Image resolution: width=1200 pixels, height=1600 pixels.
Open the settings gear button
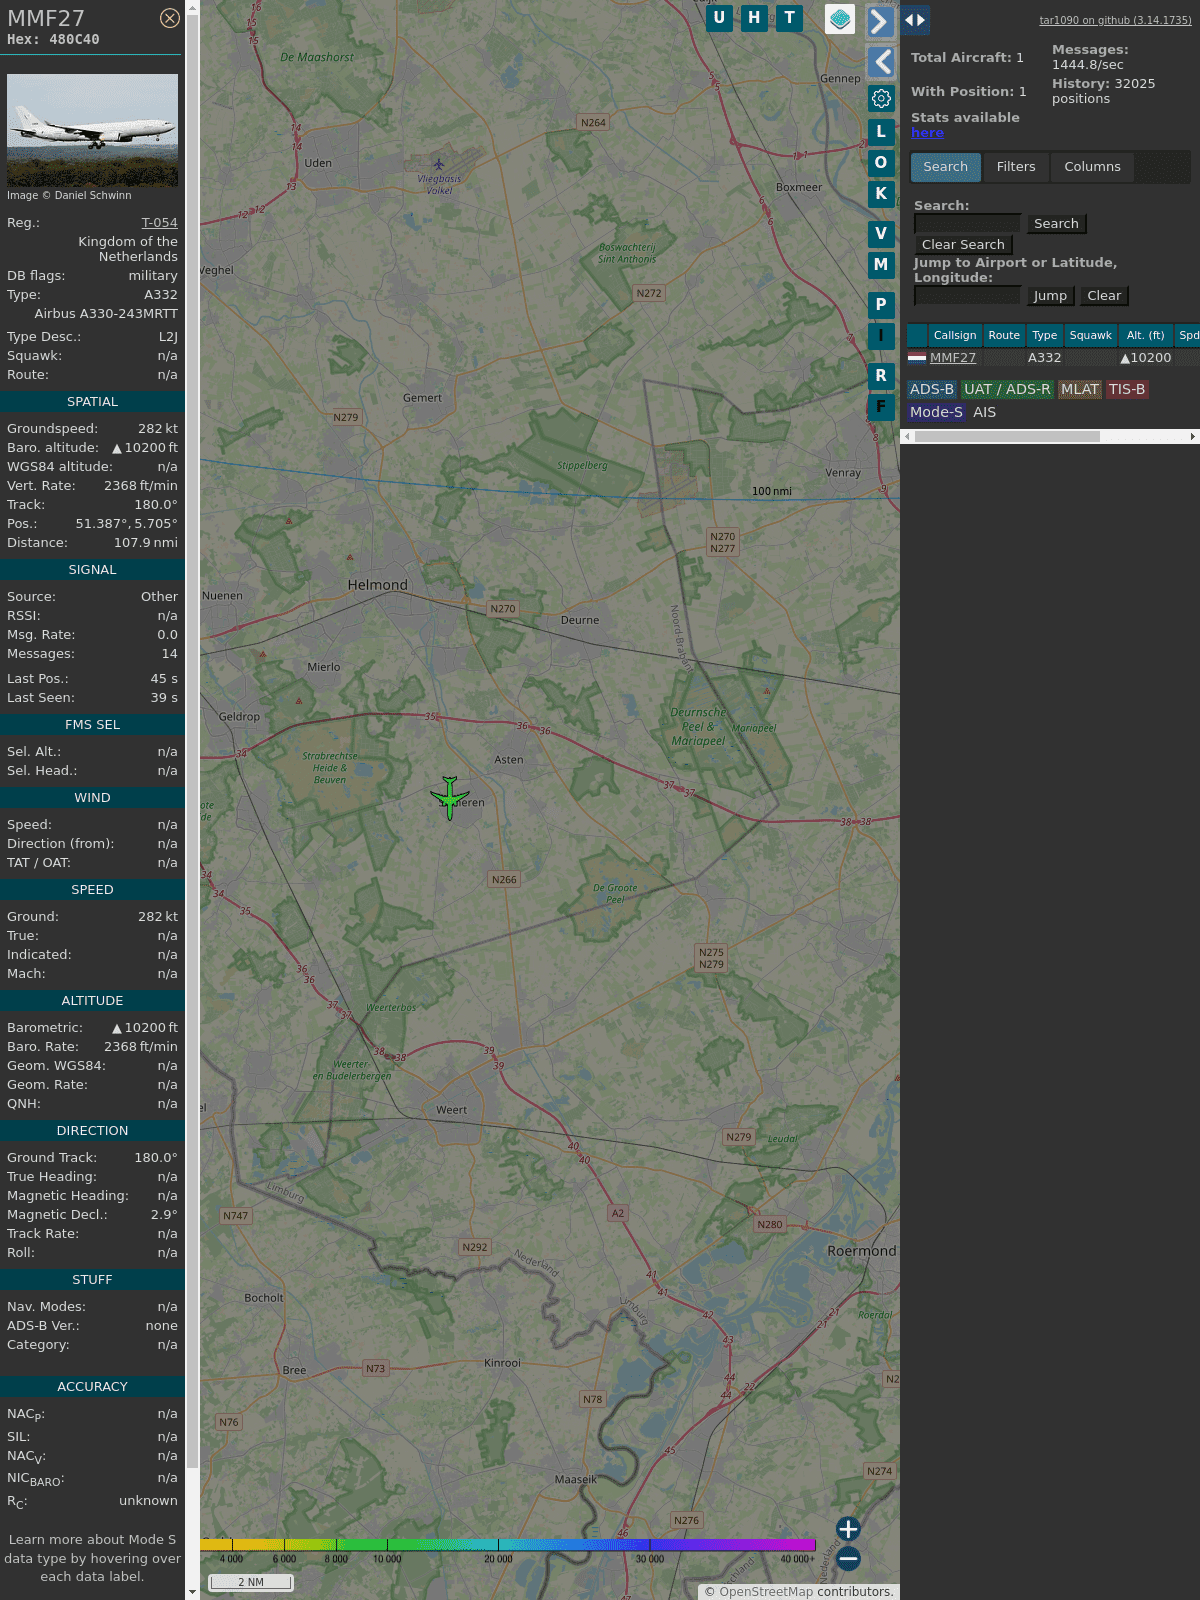coord(881,98)
